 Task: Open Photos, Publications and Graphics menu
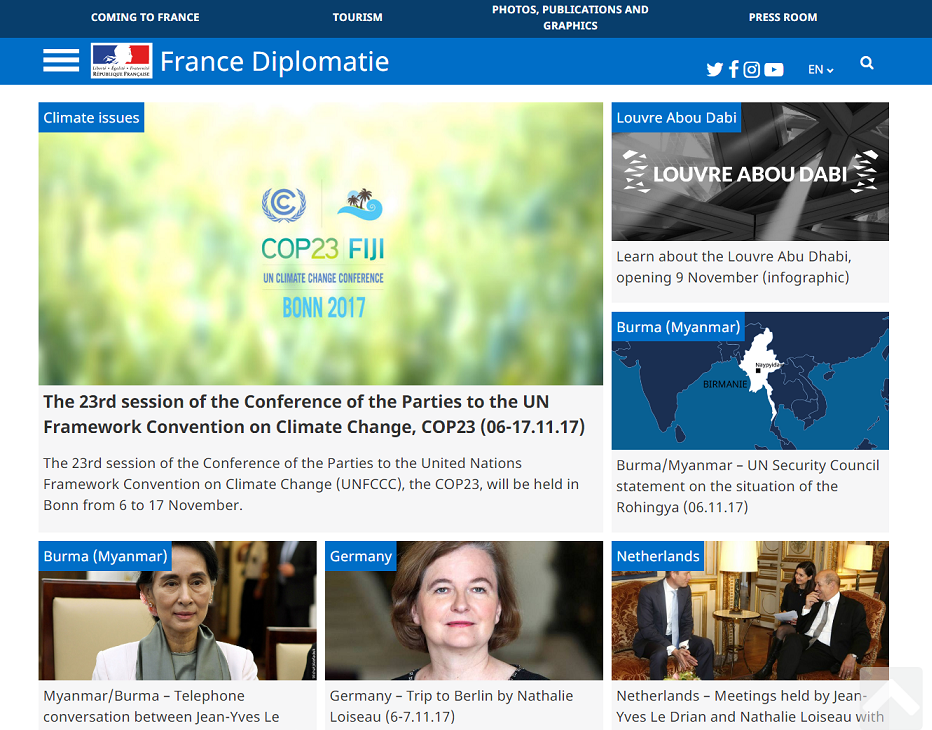tap(570, 17)
